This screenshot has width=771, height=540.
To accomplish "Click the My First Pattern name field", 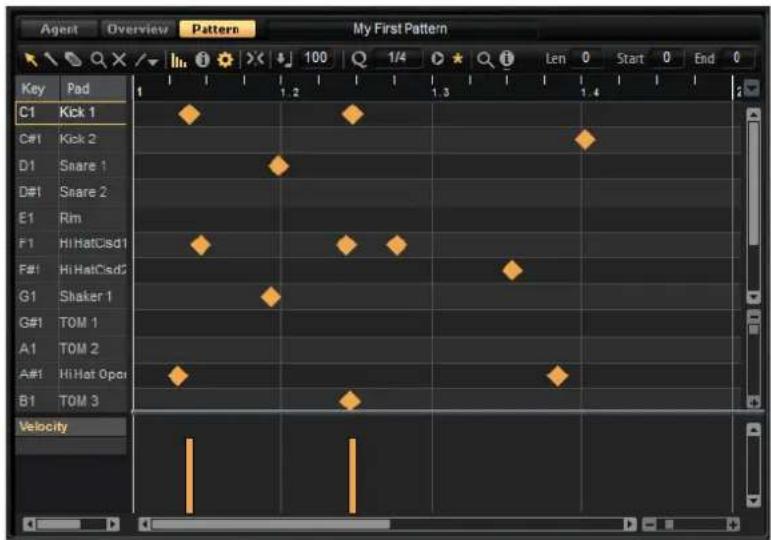I will 400,29.
